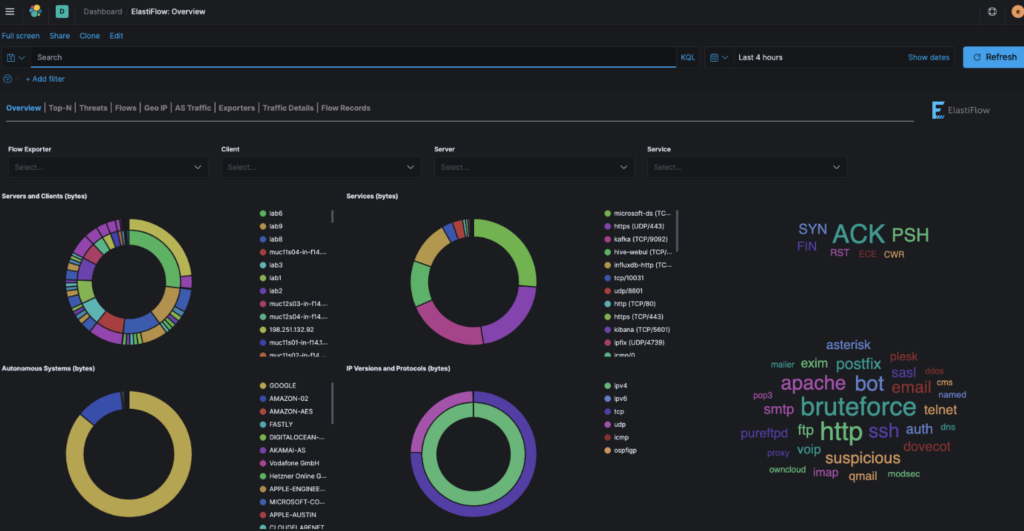Click the apache tag in the cloud
This screenshot has height=531, width=1024.
[813, 383]
